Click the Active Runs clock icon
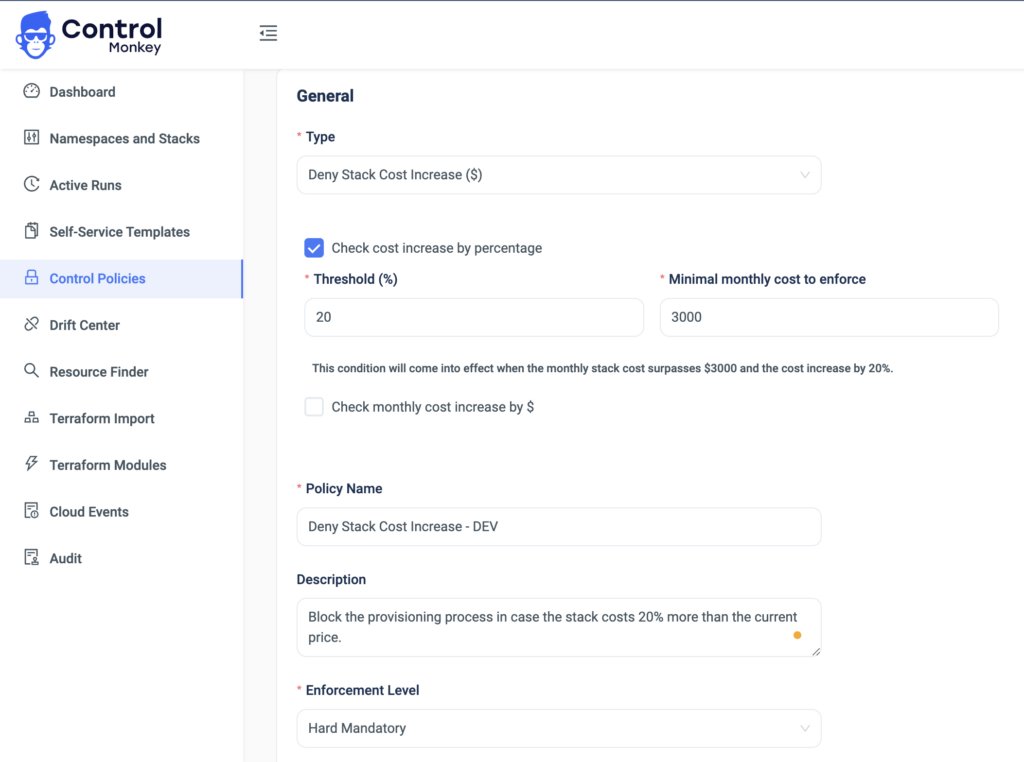 (x=31, y=184)
